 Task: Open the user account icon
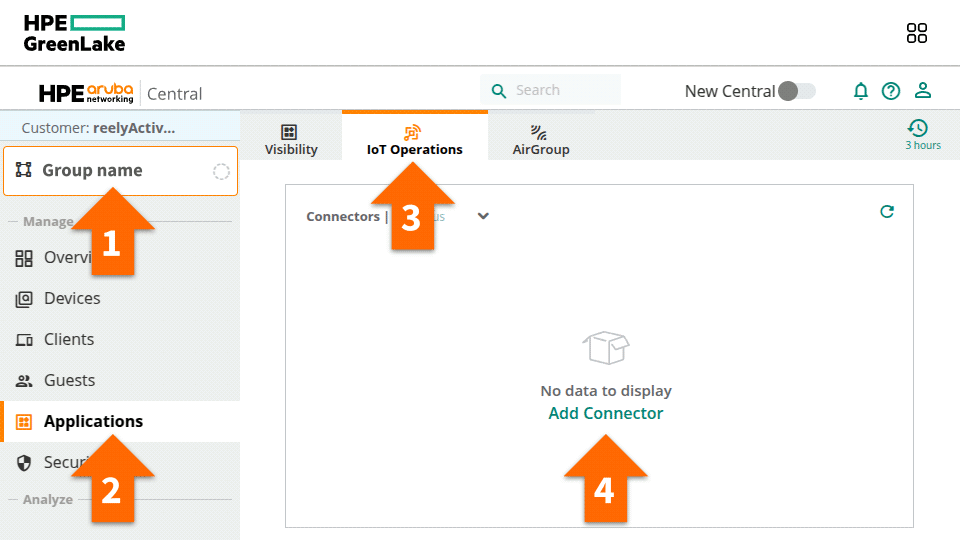coord(923,91)
